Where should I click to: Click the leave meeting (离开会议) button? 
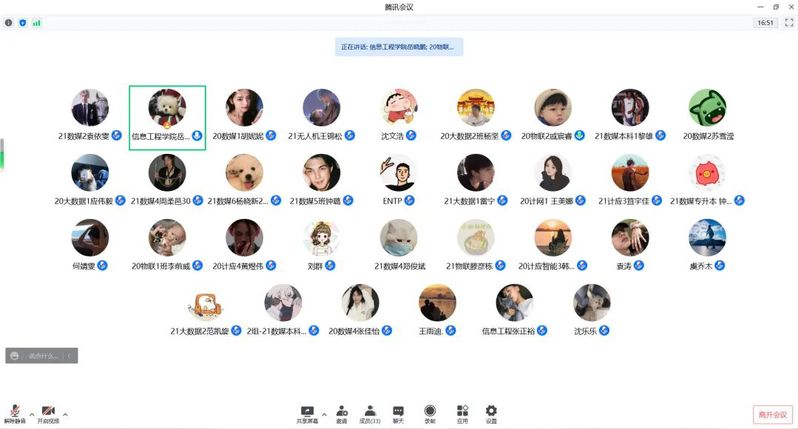point(771,414)
